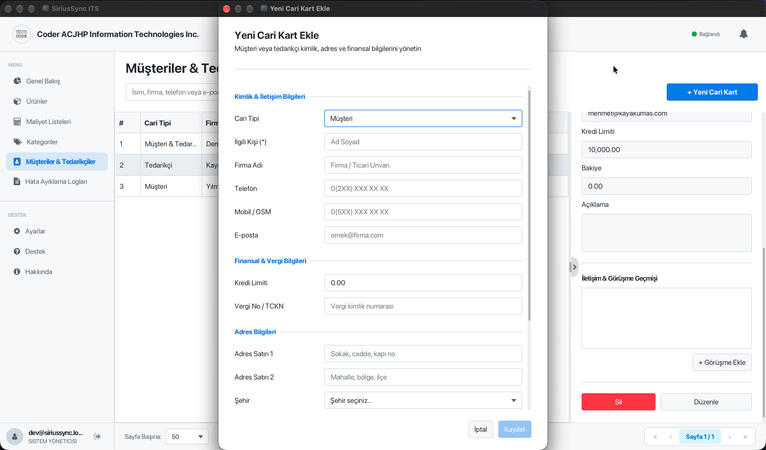Focus the Mobil / GSM field
Image resolution: width=766 pixels, height=450 pixels.
[423, 212]
